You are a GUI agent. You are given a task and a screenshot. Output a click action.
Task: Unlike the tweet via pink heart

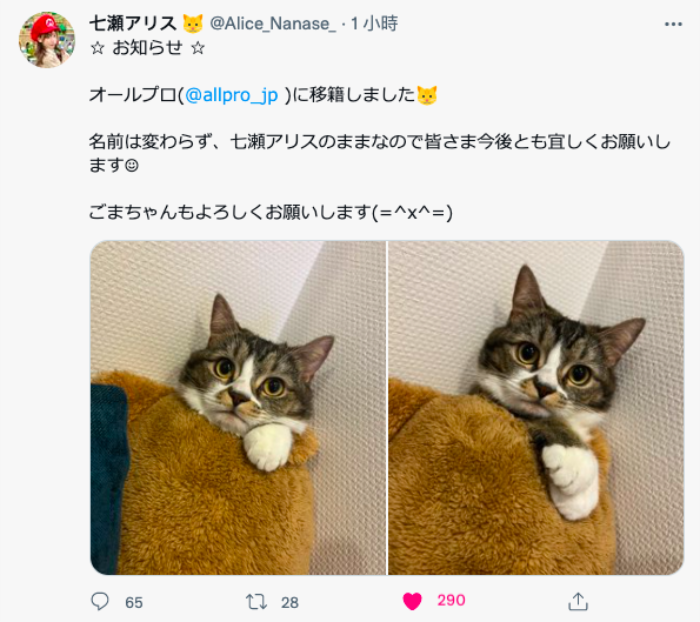coord(412,601)
